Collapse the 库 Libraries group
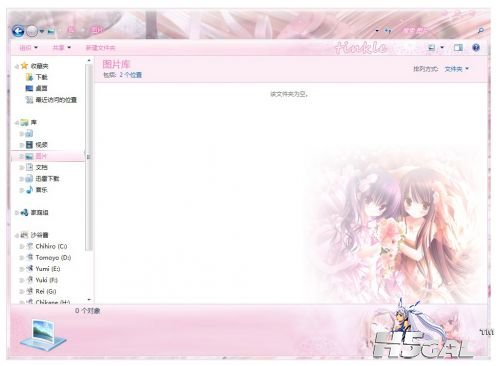This screenshot has width=500, height=366. point(16,123)
